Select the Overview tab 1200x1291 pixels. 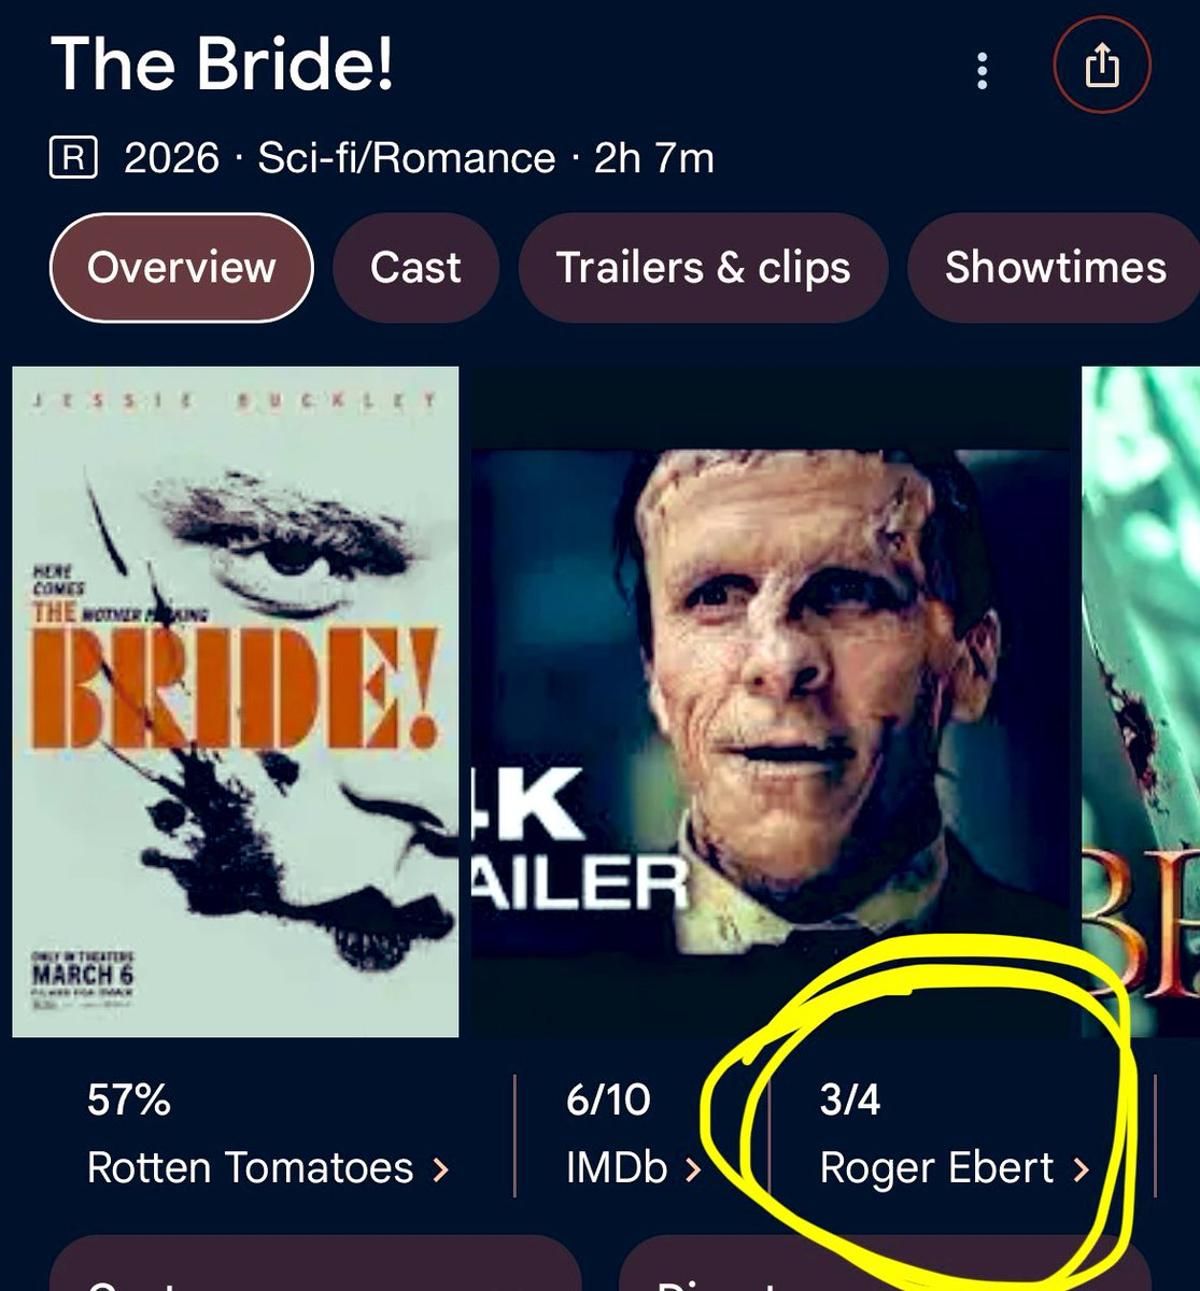181,268
